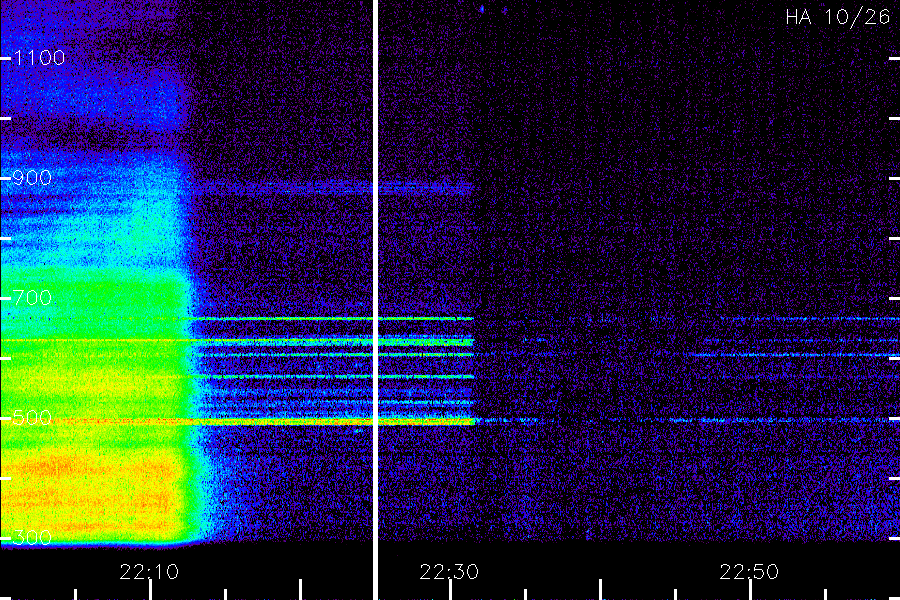Click the 900 frequency axis label

(x=32, y=178)
